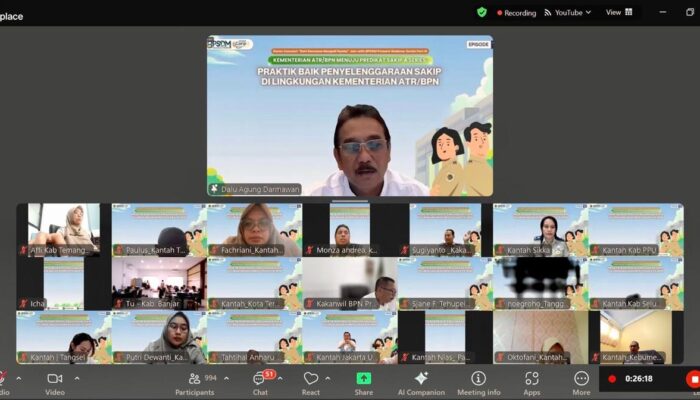
Task: Select the Kantah Jakarta U participant tile
Action: [x=350, y=337]
